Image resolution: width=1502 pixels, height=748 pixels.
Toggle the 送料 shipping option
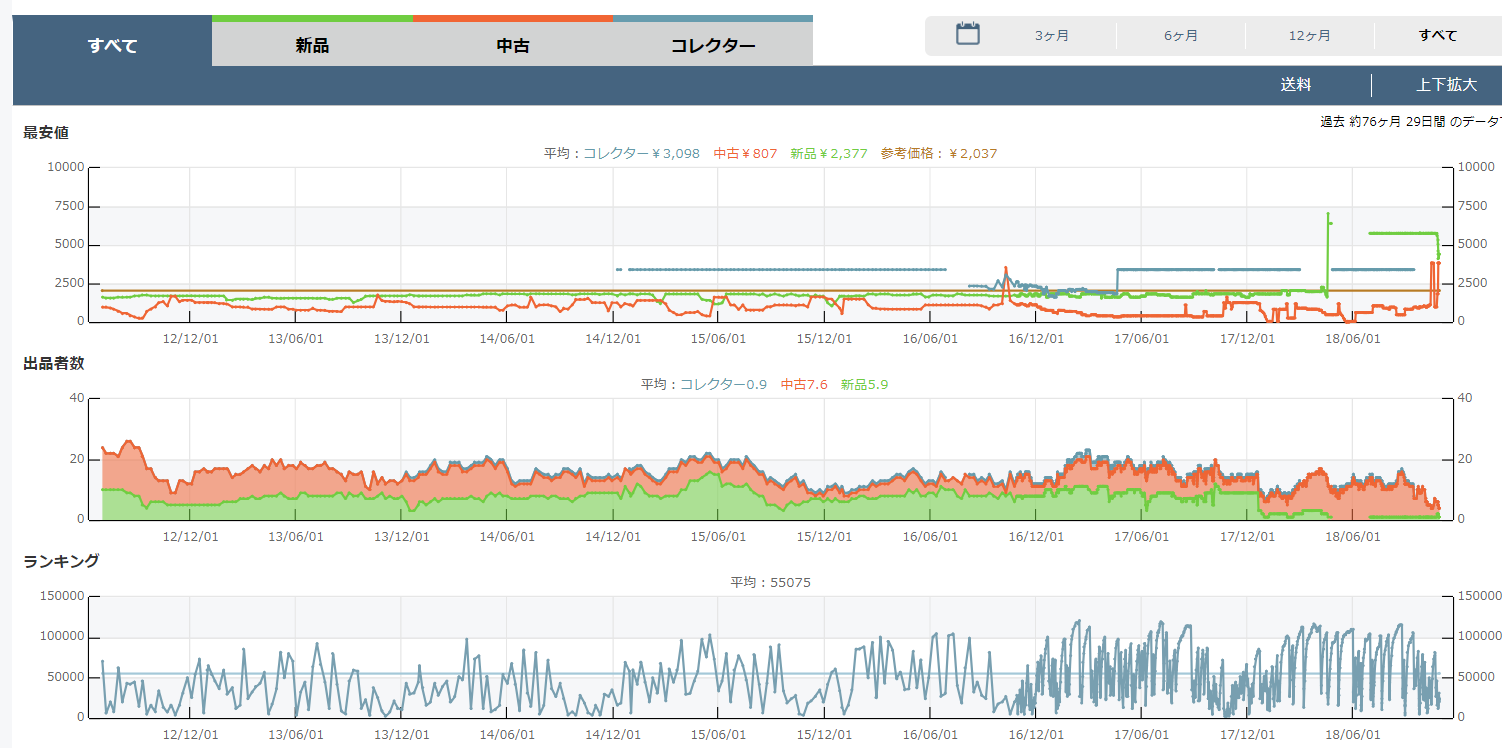tap(1296, 85)
